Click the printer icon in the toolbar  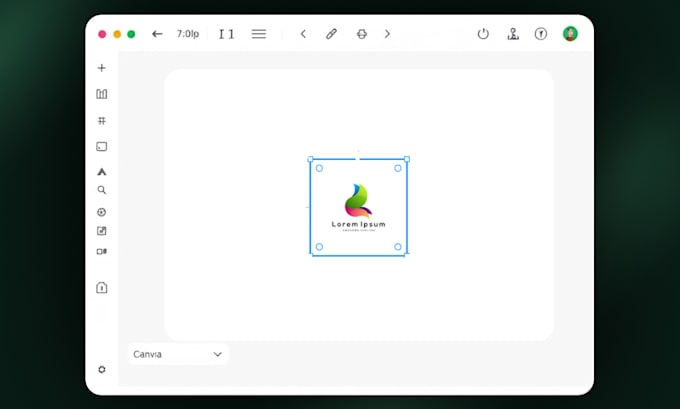coord(362,34)
